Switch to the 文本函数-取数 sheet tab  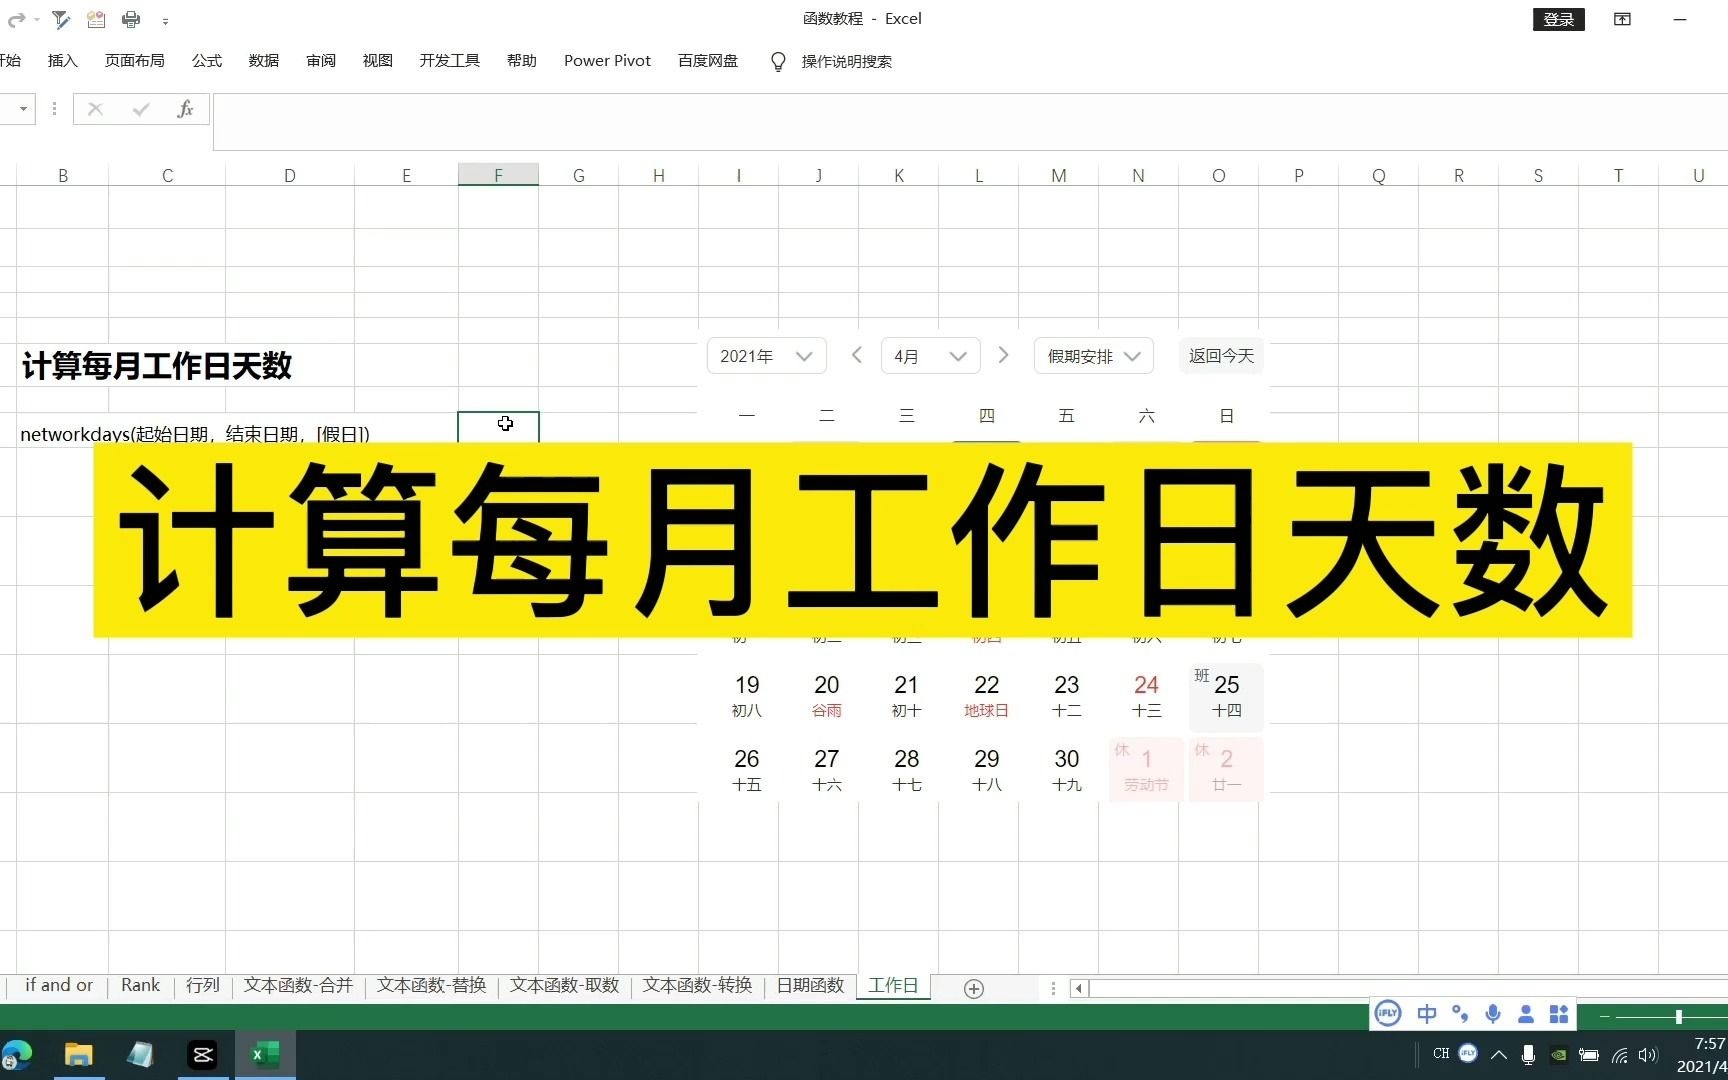565,986
